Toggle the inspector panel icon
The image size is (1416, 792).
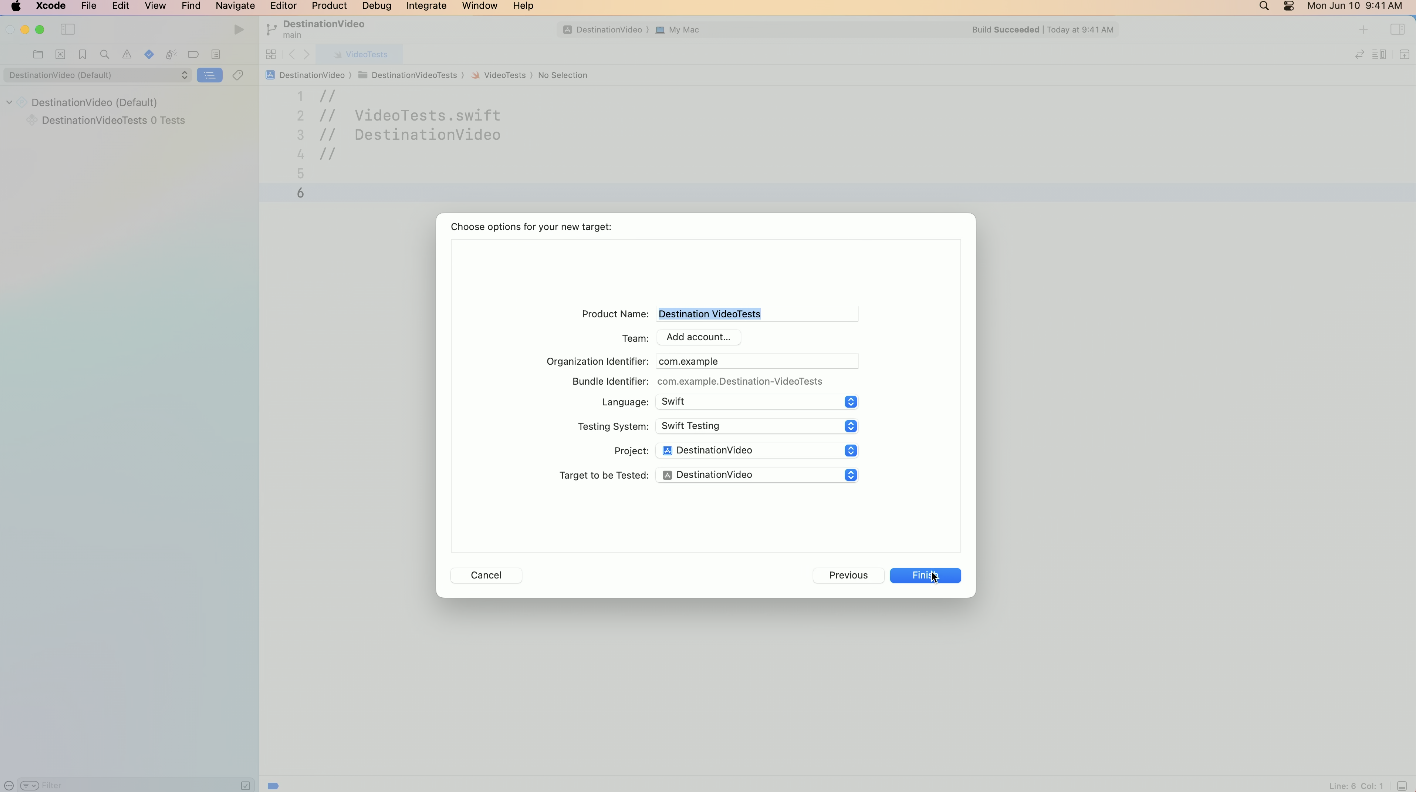tap(1398, 30)
